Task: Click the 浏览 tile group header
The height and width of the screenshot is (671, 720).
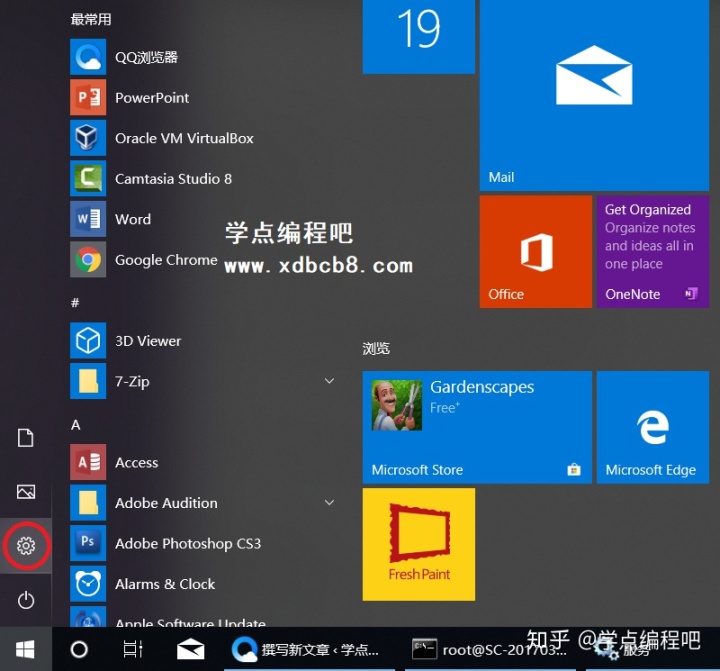Action: tap(376, 349)
